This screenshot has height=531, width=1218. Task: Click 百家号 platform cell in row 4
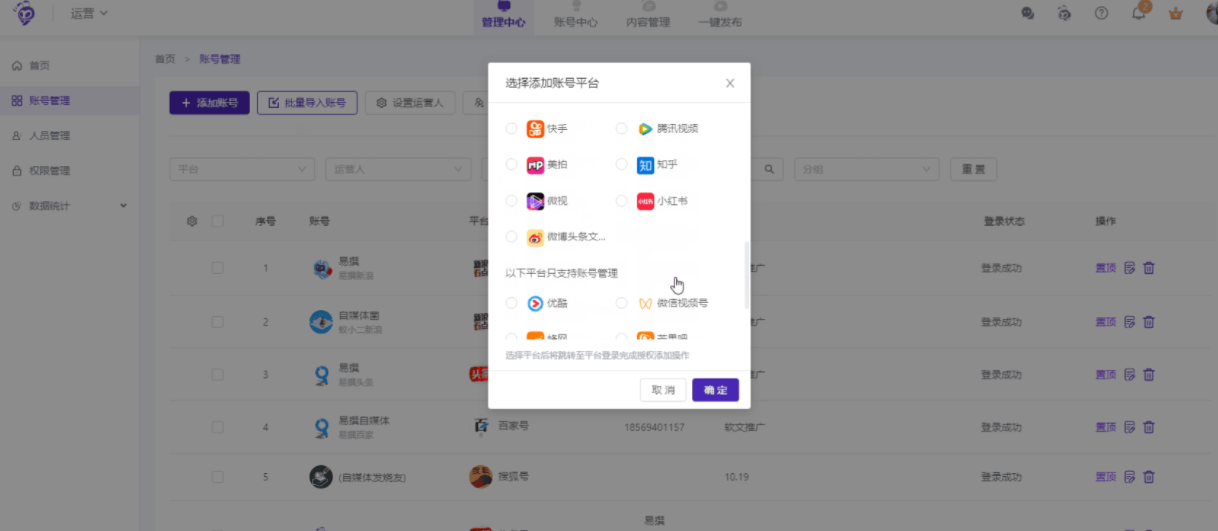coord(504,426)
